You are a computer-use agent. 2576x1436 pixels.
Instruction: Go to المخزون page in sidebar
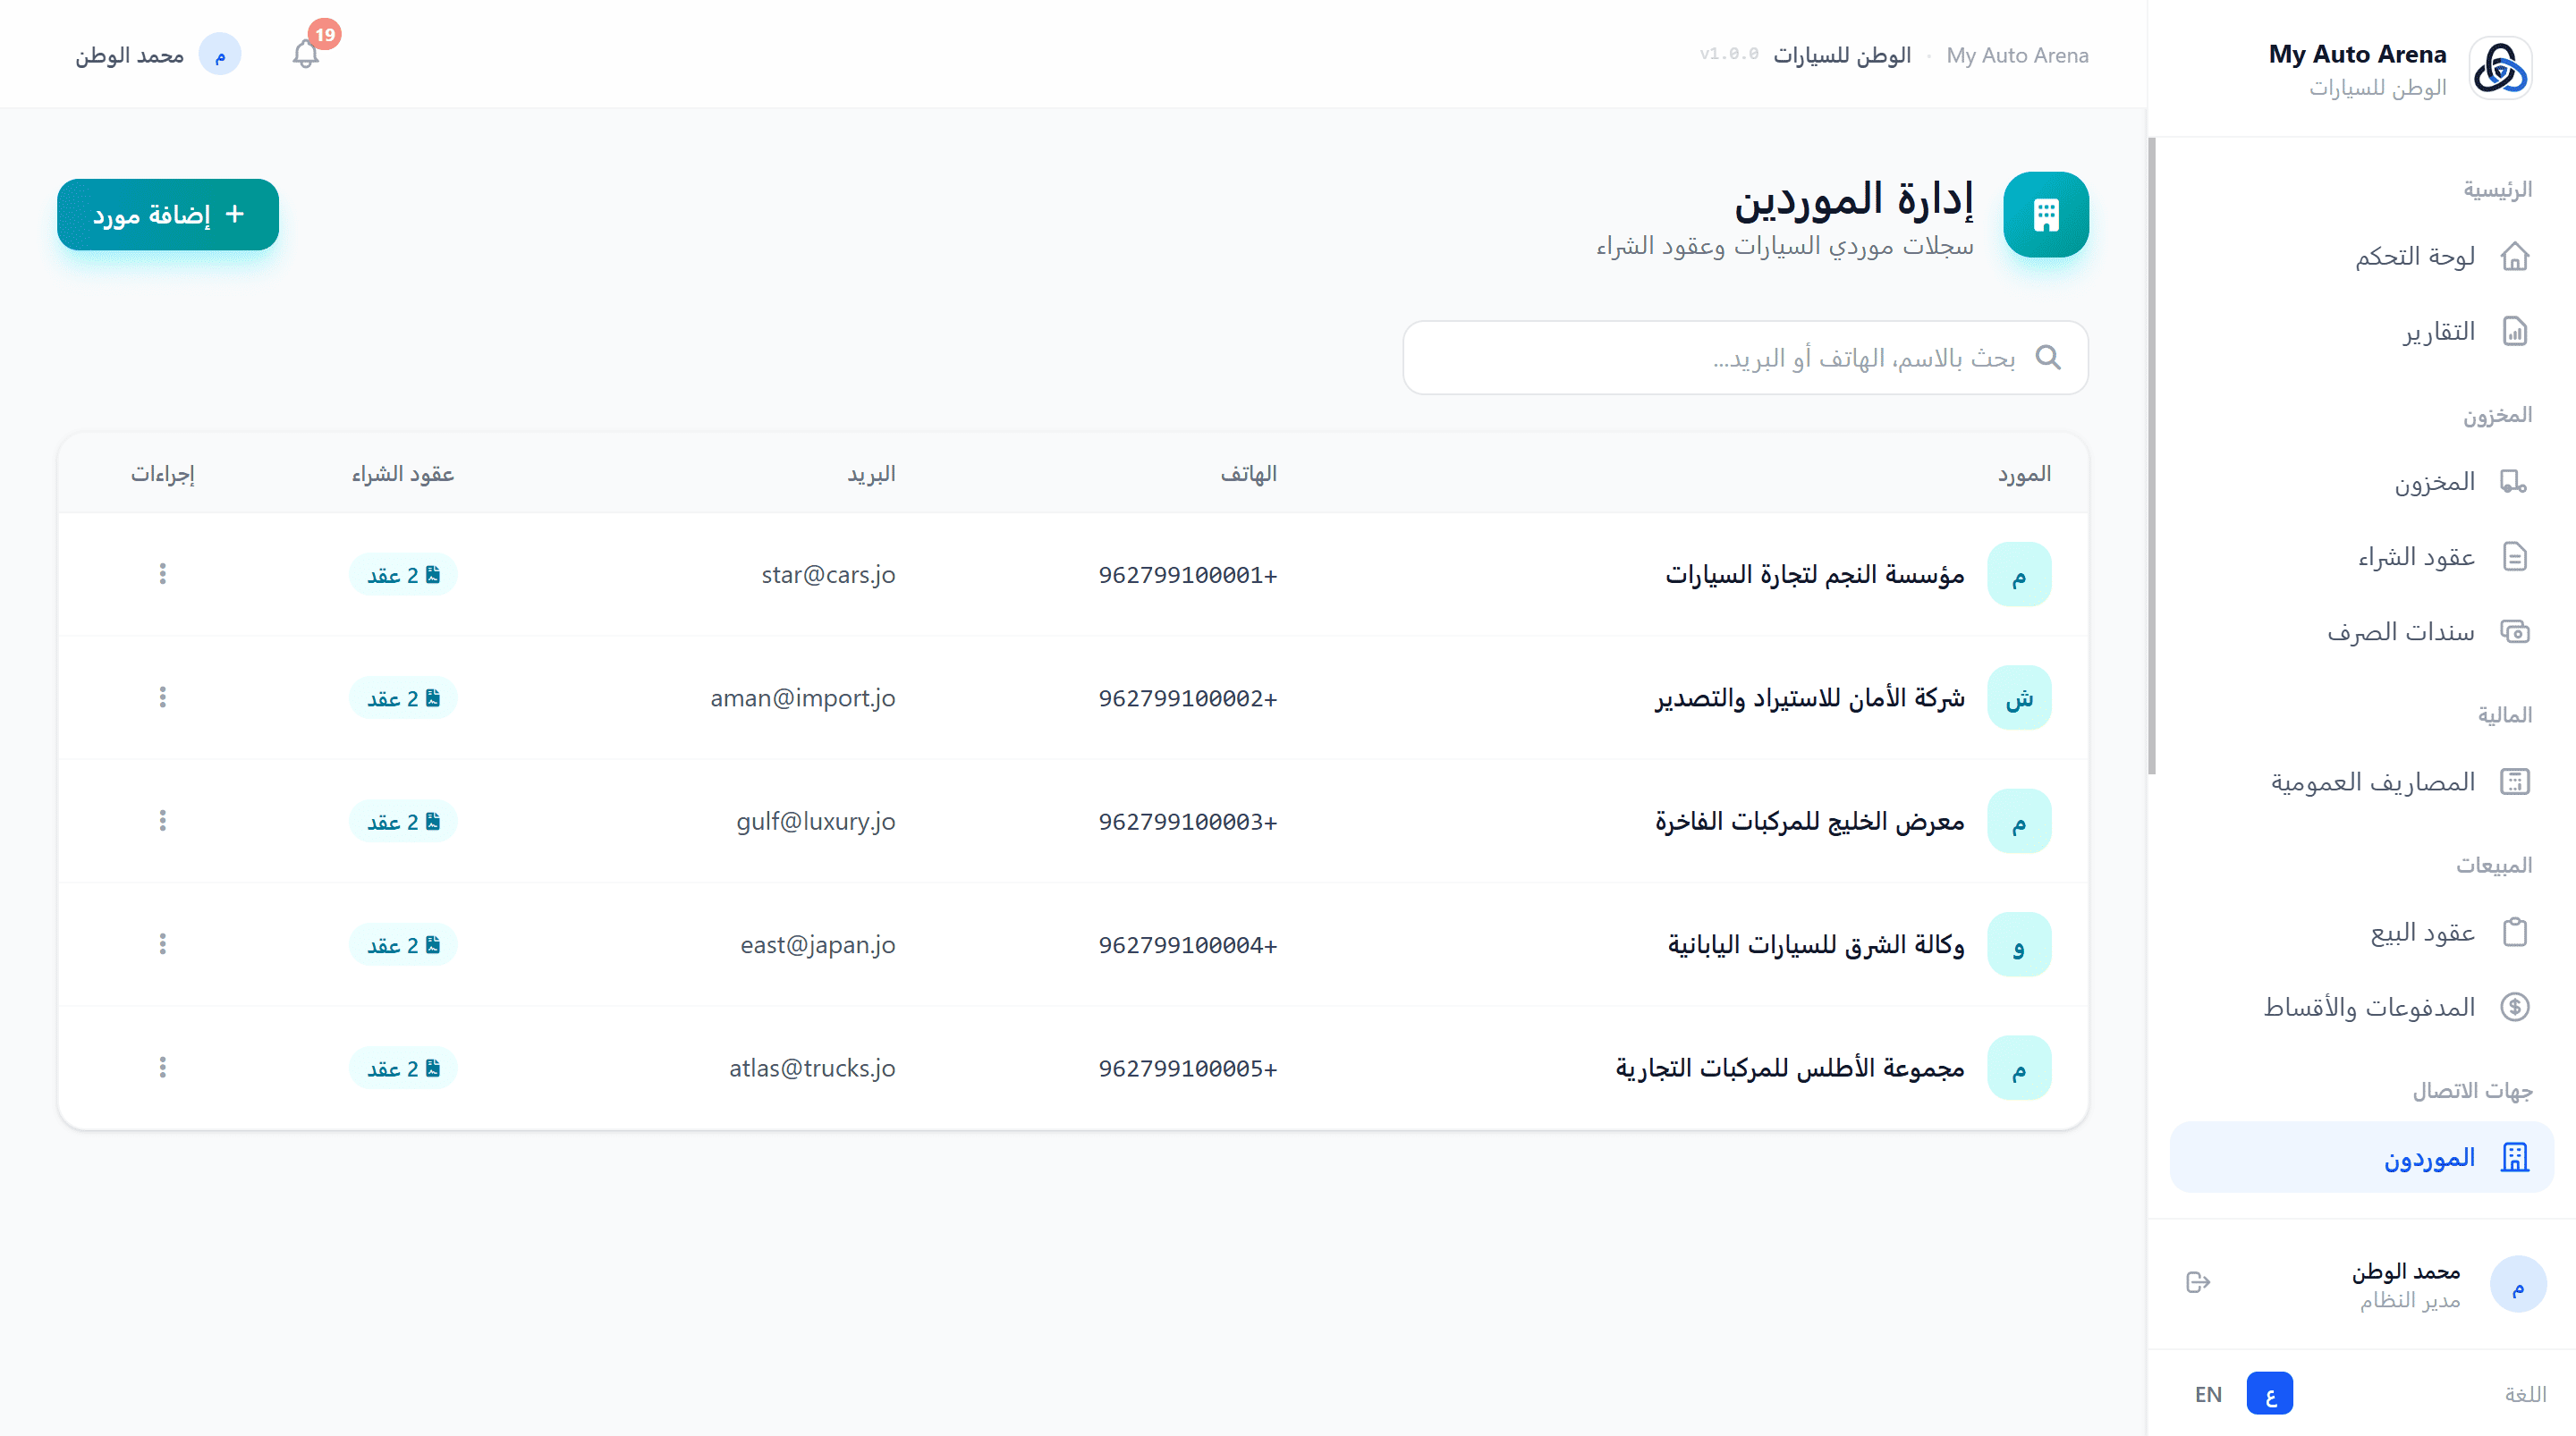point(2362,482)
